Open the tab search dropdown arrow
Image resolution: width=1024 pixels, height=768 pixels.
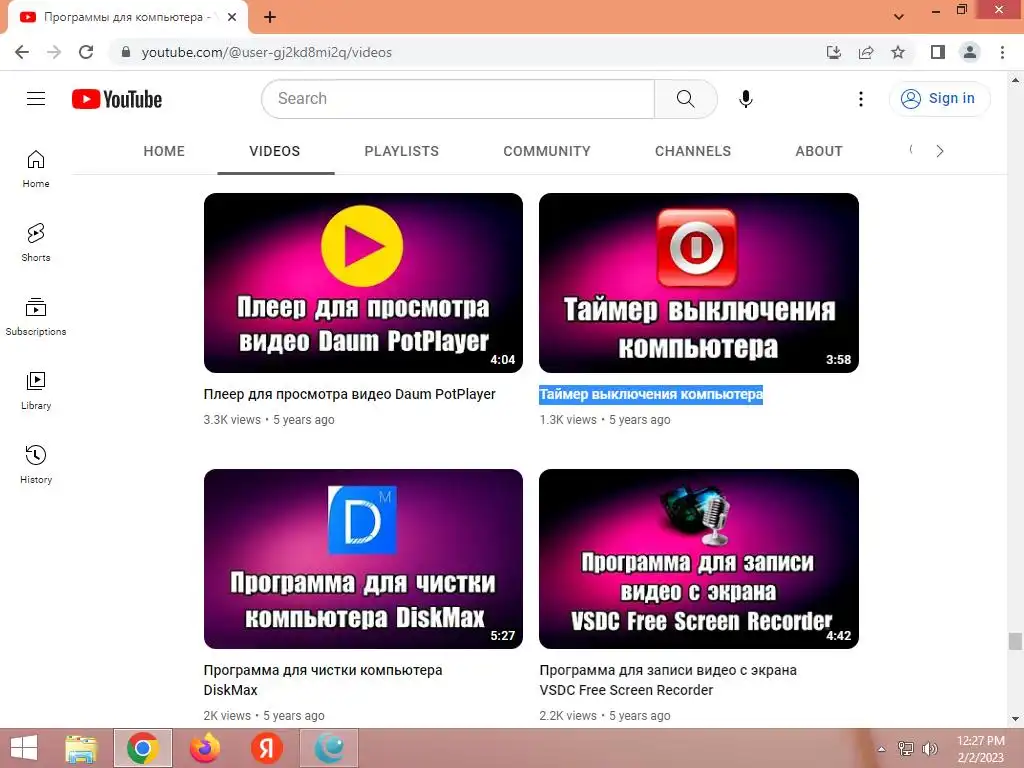(x=899, y=18)
